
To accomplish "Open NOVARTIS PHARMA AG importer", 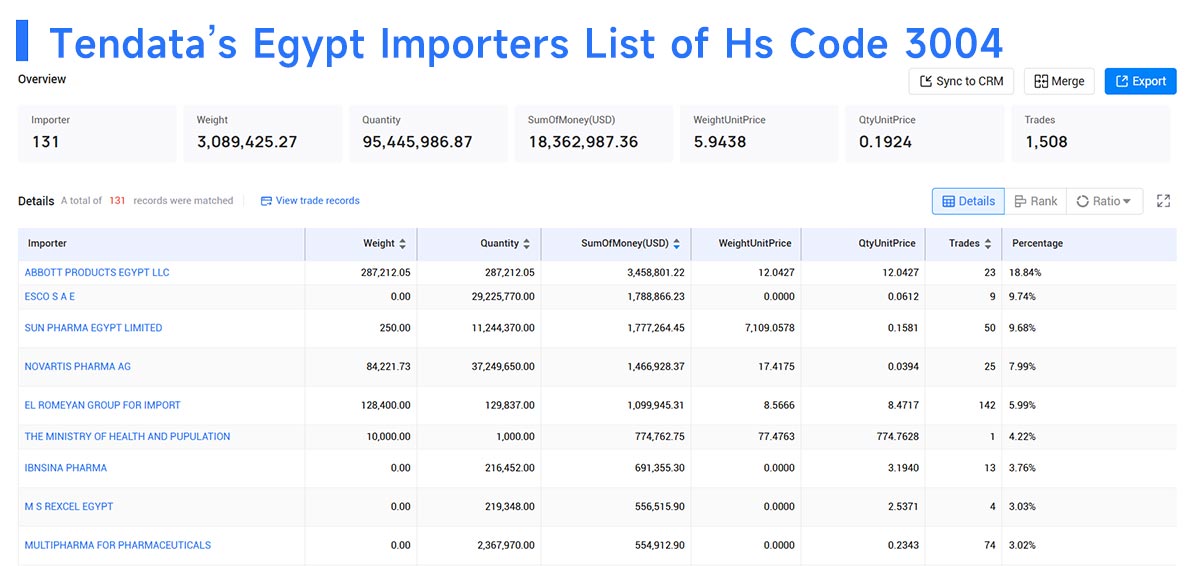I will (77, 366).
